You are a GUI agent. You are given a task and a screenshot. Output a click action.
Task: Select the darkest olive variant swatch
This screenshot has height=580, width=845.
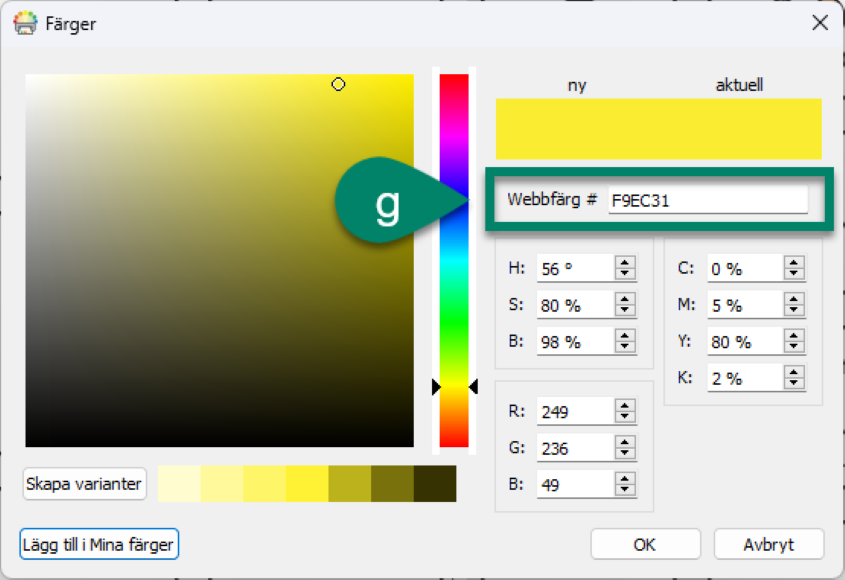[x=434, y=484]
